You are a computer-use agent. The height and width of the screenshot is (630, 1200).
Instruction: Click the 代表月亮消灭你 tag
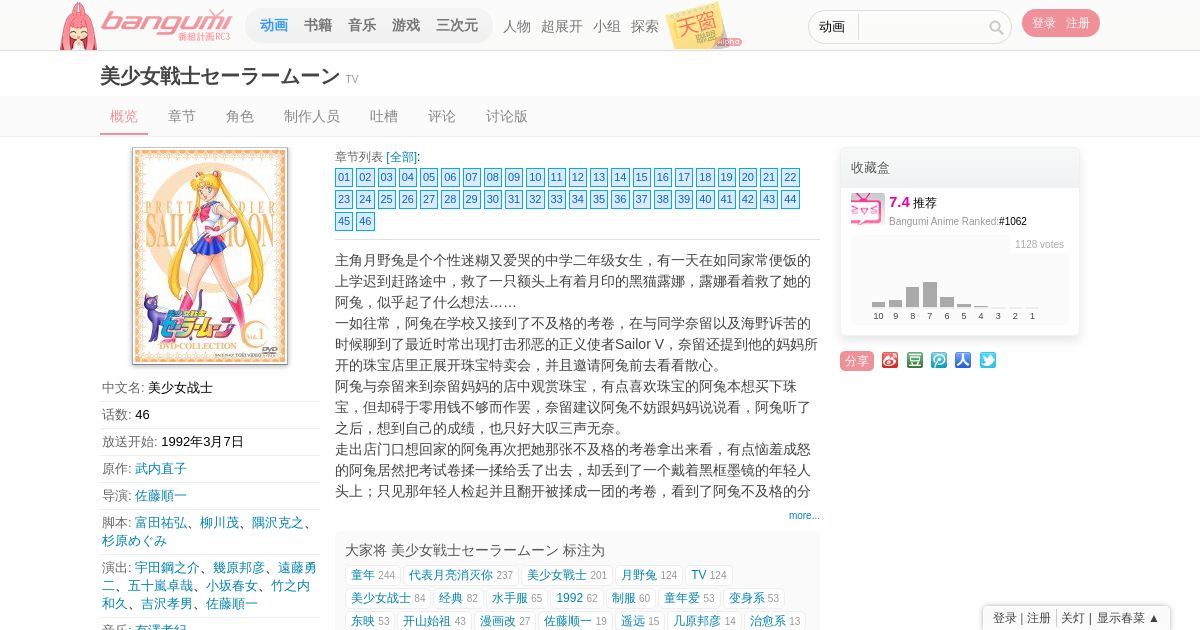click(450, 575)
